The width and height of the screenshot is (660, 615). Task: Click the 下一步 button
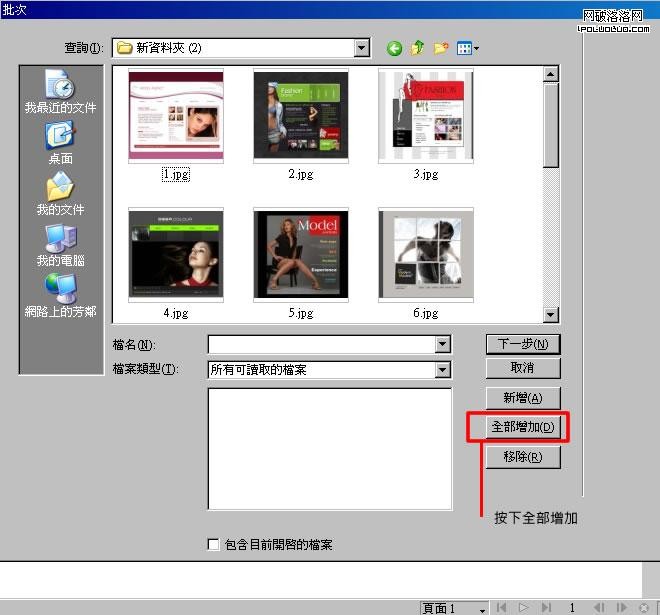tap(523, 344)
